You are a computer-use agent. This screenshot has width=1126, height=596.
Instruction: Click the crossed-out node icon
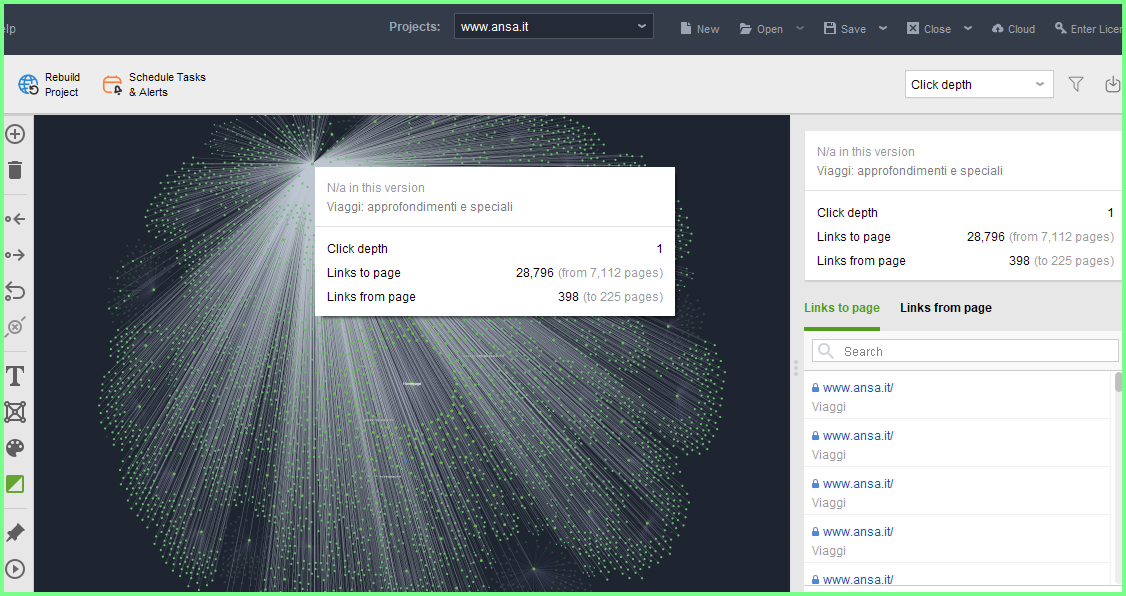pos(15,327)
